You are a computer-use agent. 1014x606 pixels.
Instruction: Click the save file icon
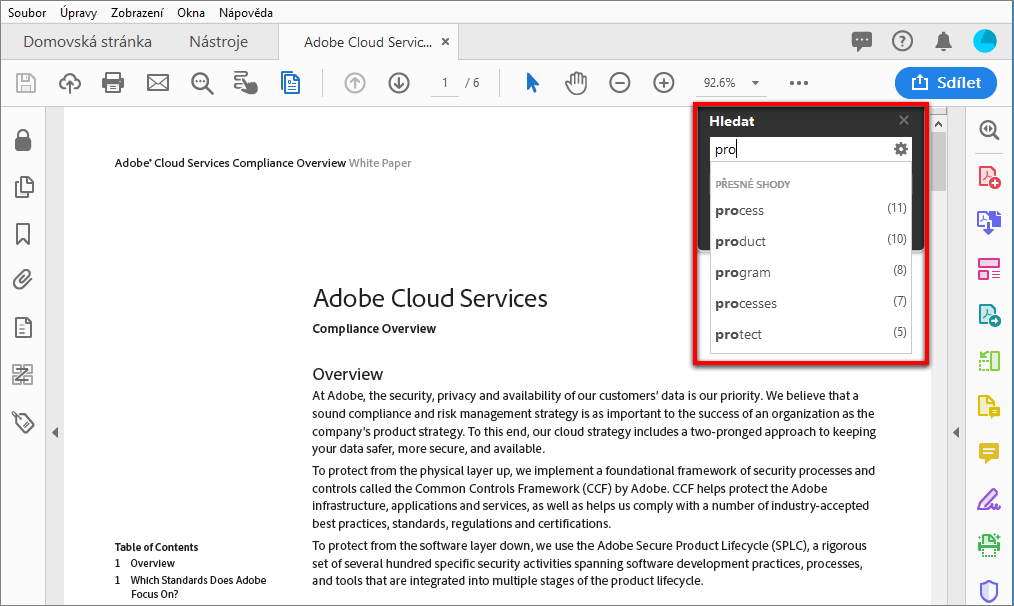click(x=26, y=83)
